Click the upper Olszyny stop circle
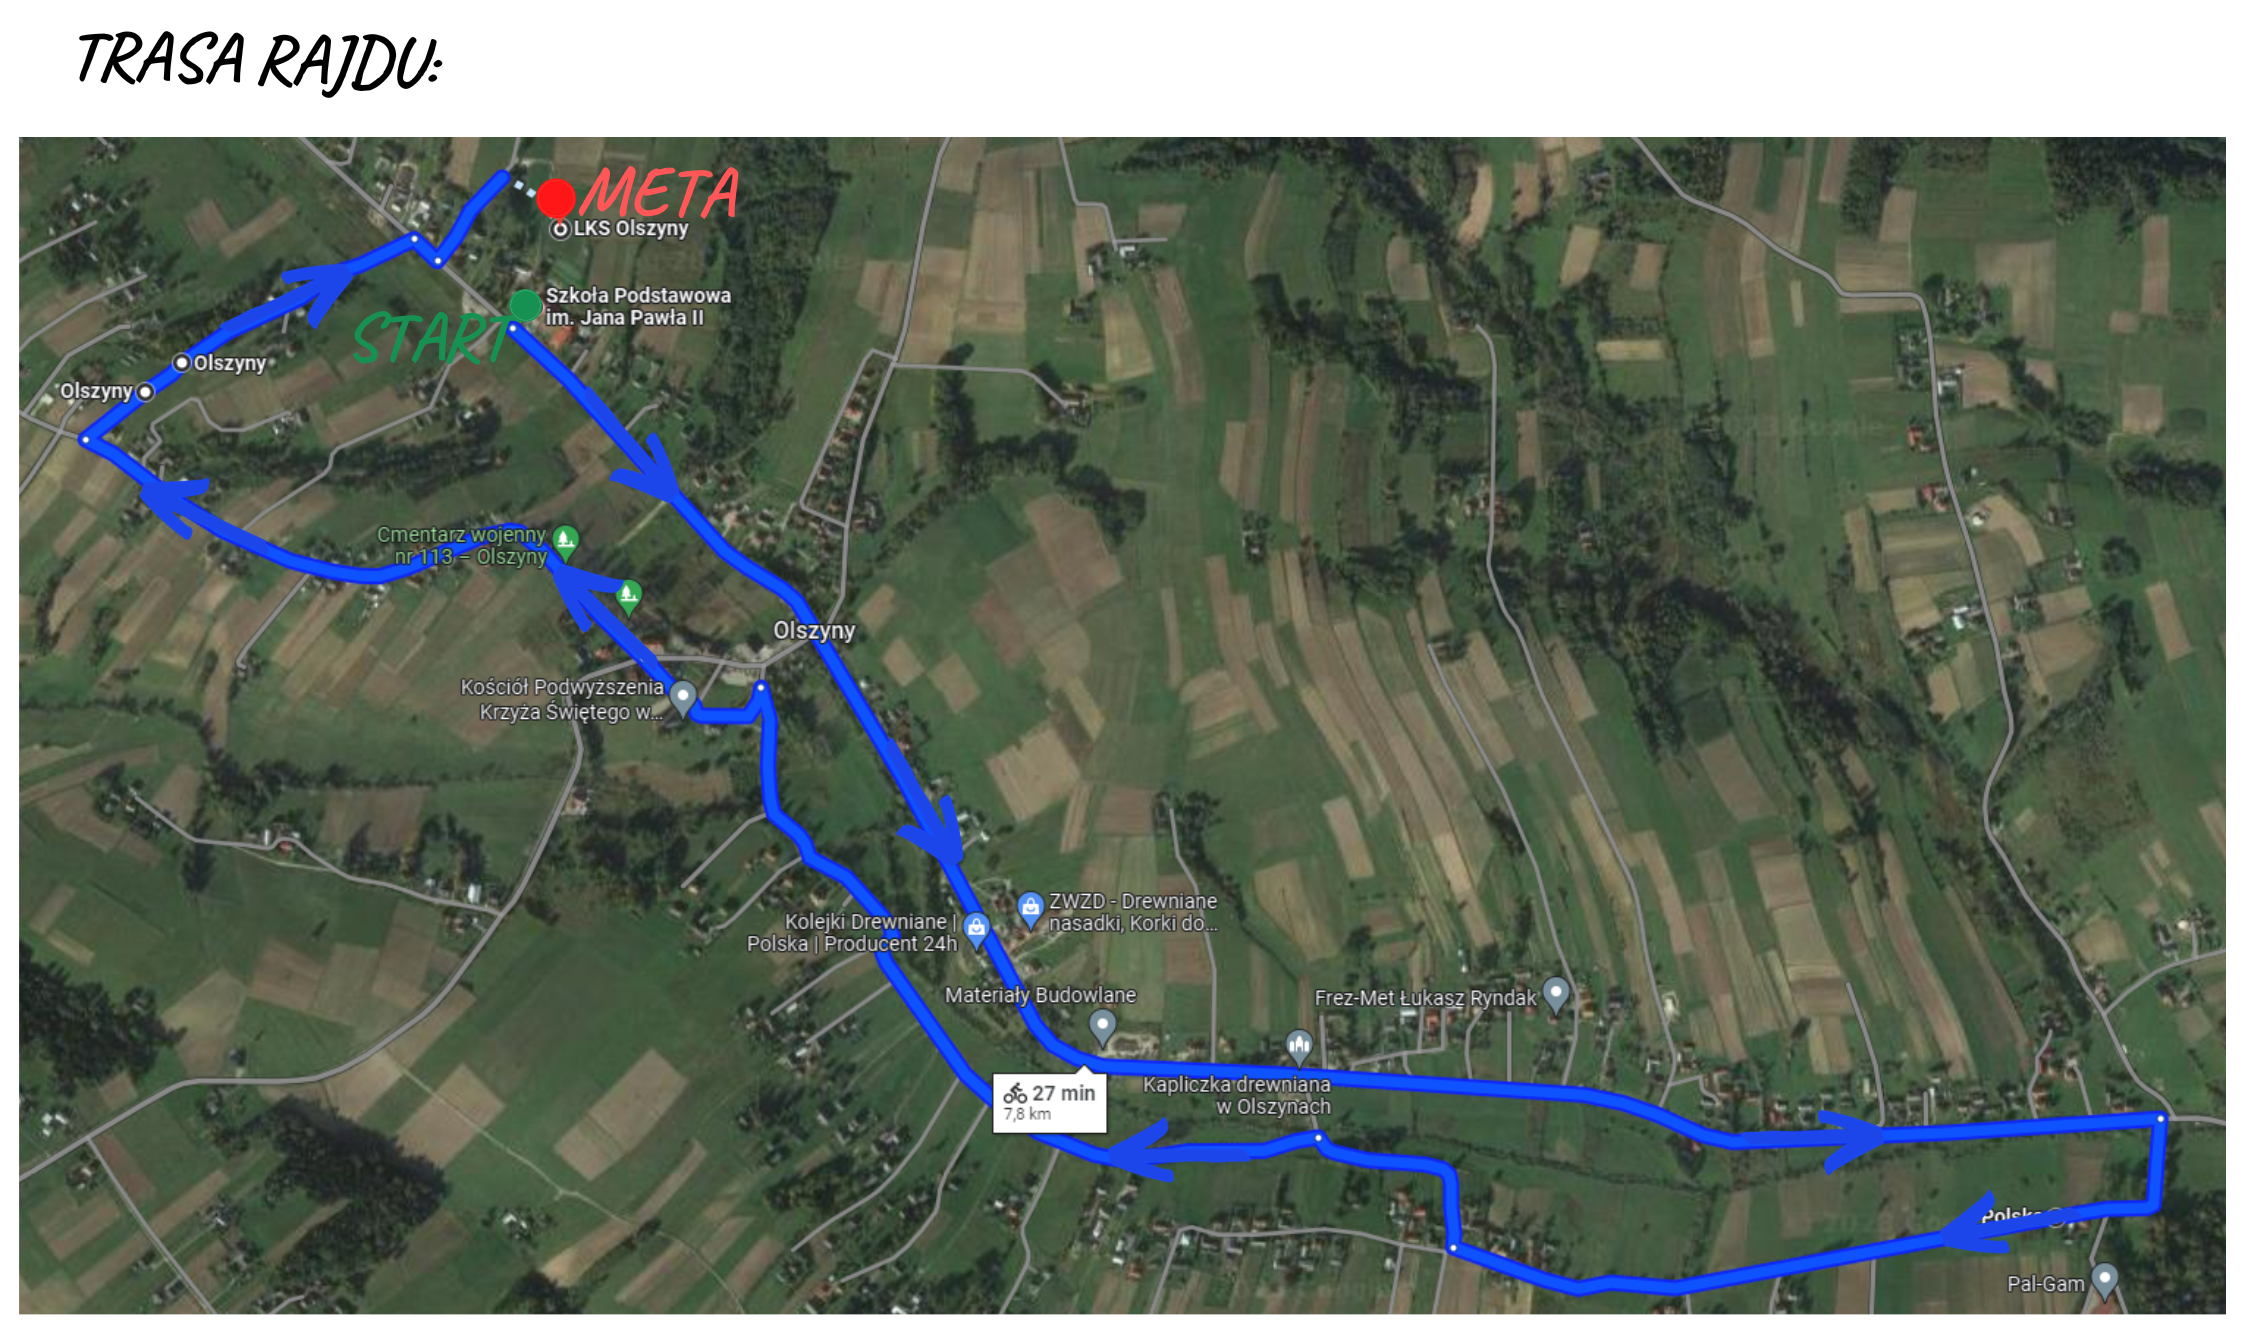The height and width of the screenshot is (1332, 2244). [182, 362]
